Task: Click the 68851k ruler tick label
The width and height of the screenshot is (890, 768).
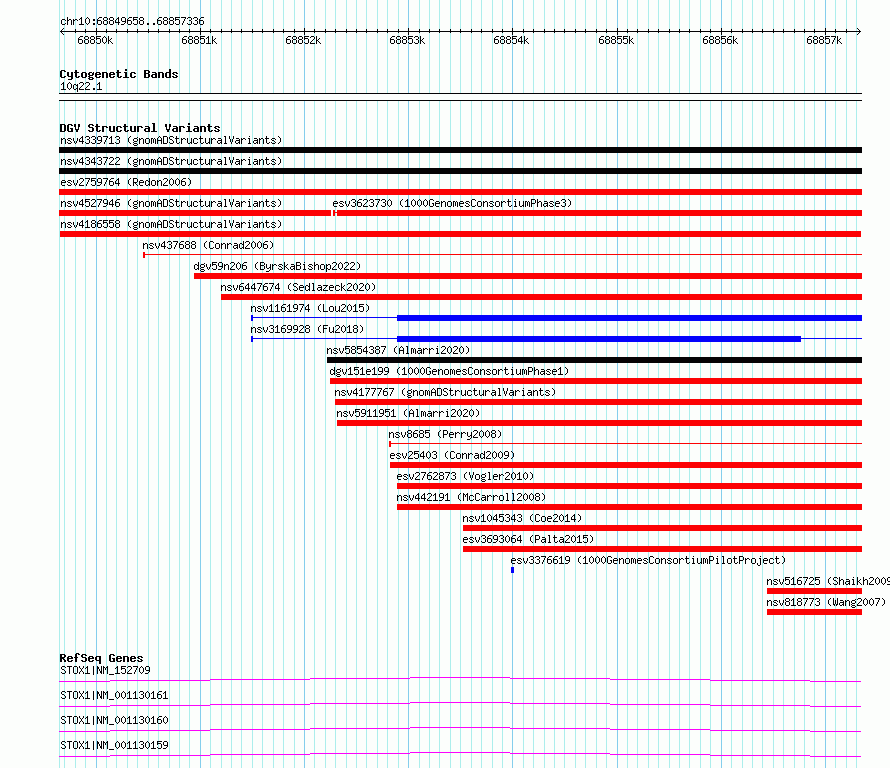Action: [x=199, y=40]
